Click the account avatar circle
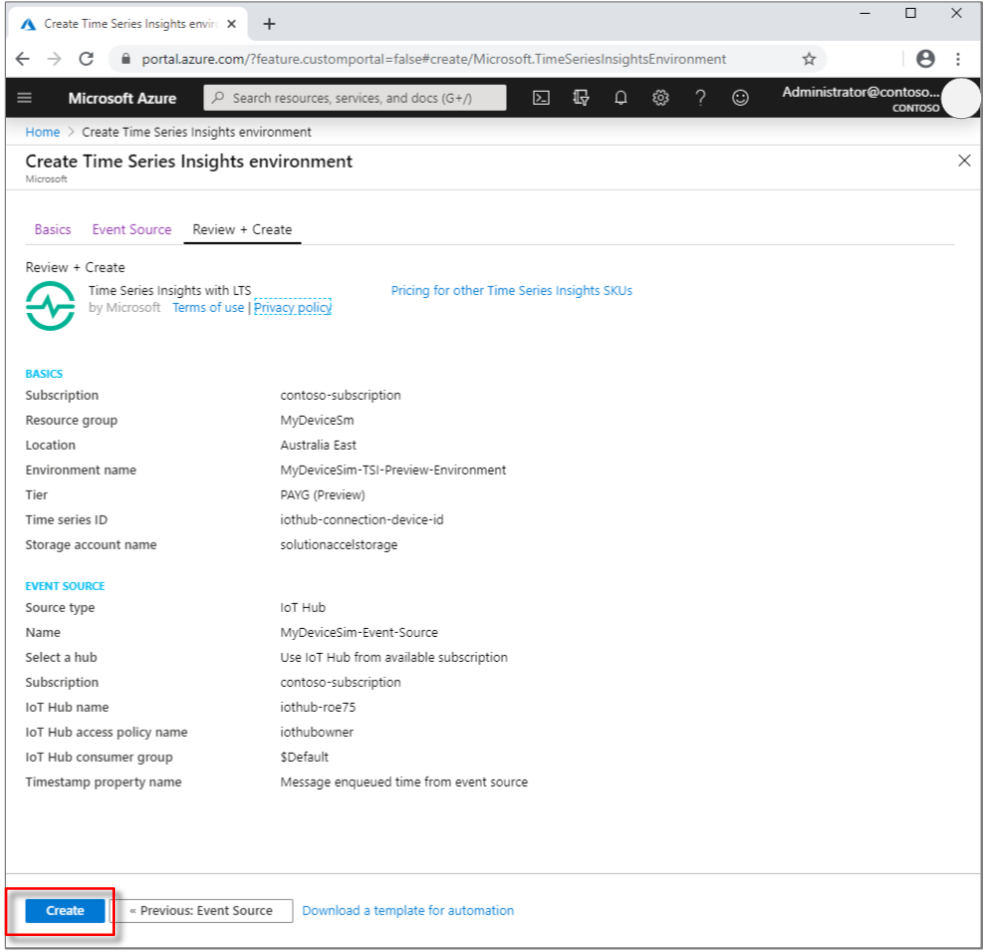This screenshot has width=984, height=952. click(x=960, y=99)
